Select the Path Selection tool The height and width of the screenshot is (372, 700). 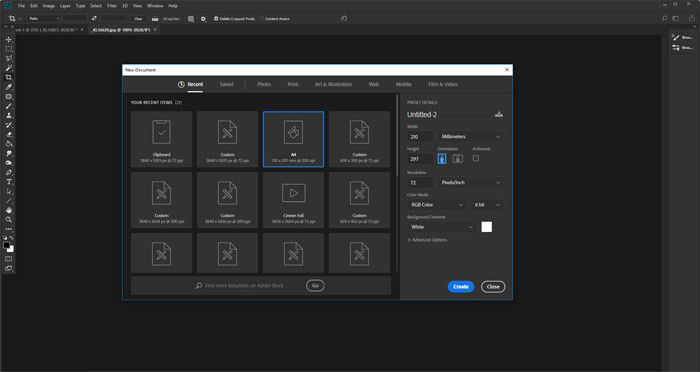(x=8, y=191)
